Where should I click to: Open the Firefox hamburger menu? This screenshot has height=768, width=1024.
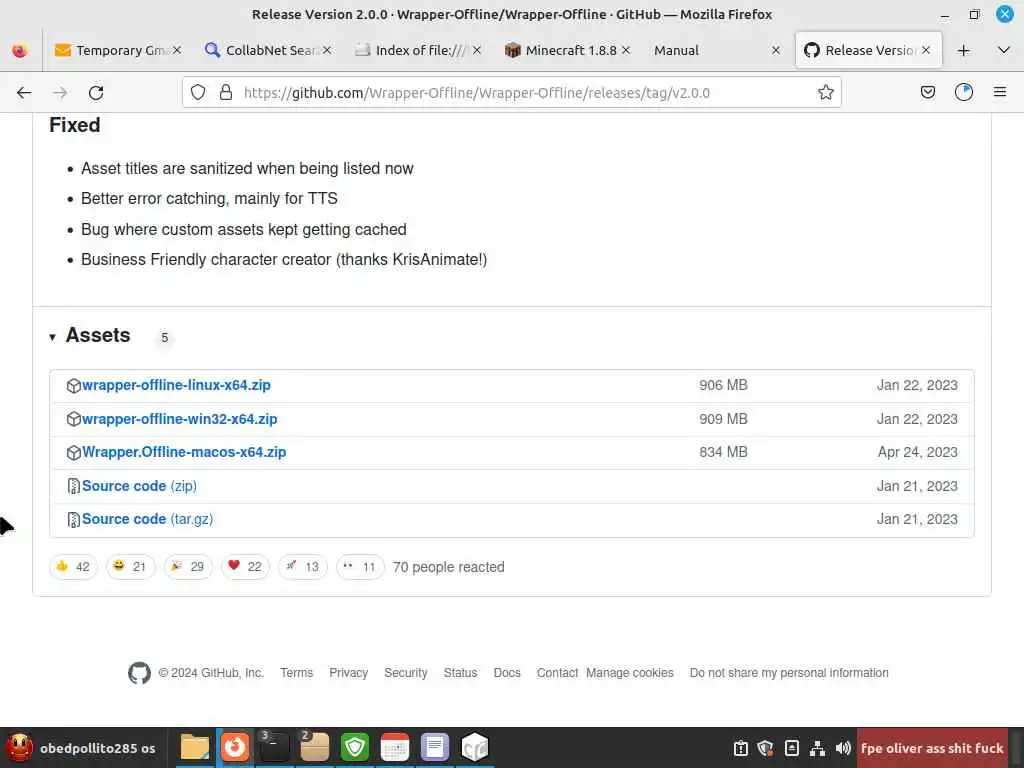tap(1000, 93)
